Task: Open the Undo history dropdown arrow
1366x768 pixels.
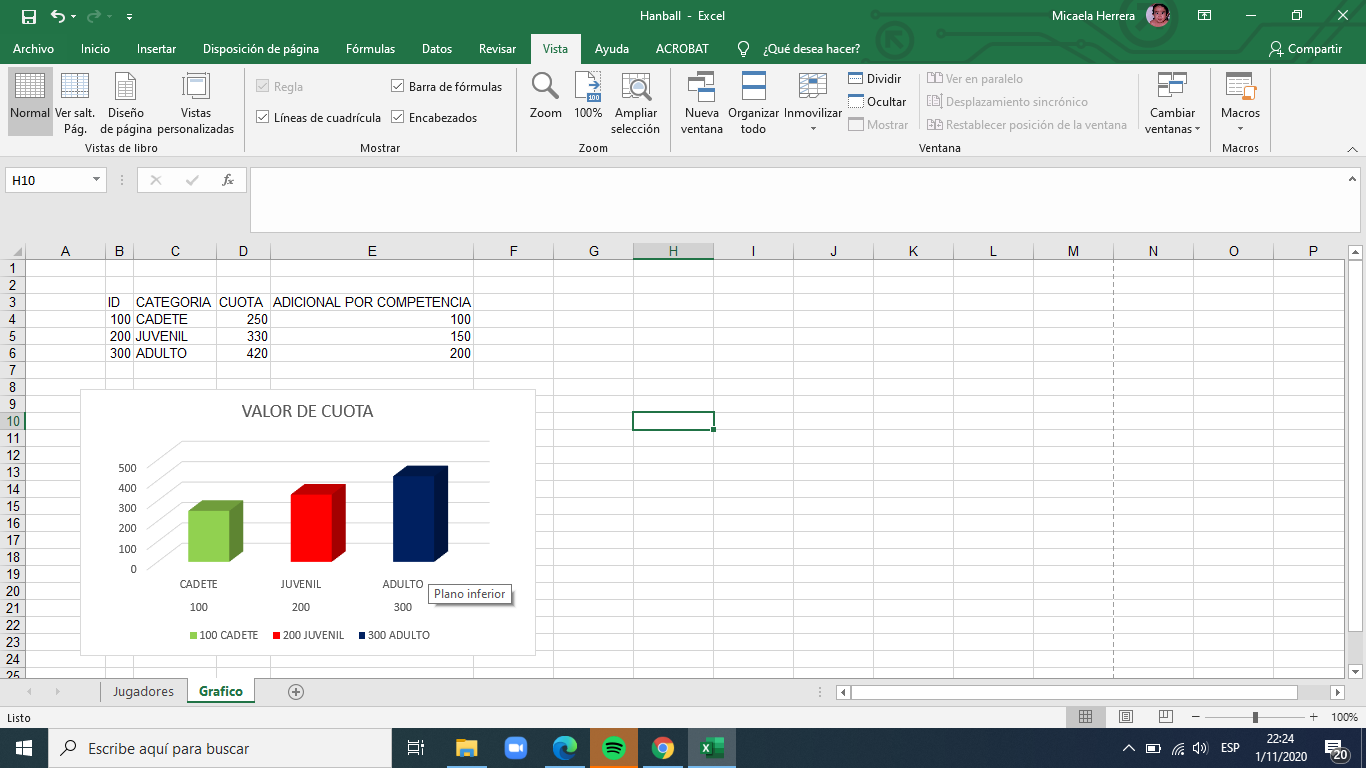Action: point(74,17)
